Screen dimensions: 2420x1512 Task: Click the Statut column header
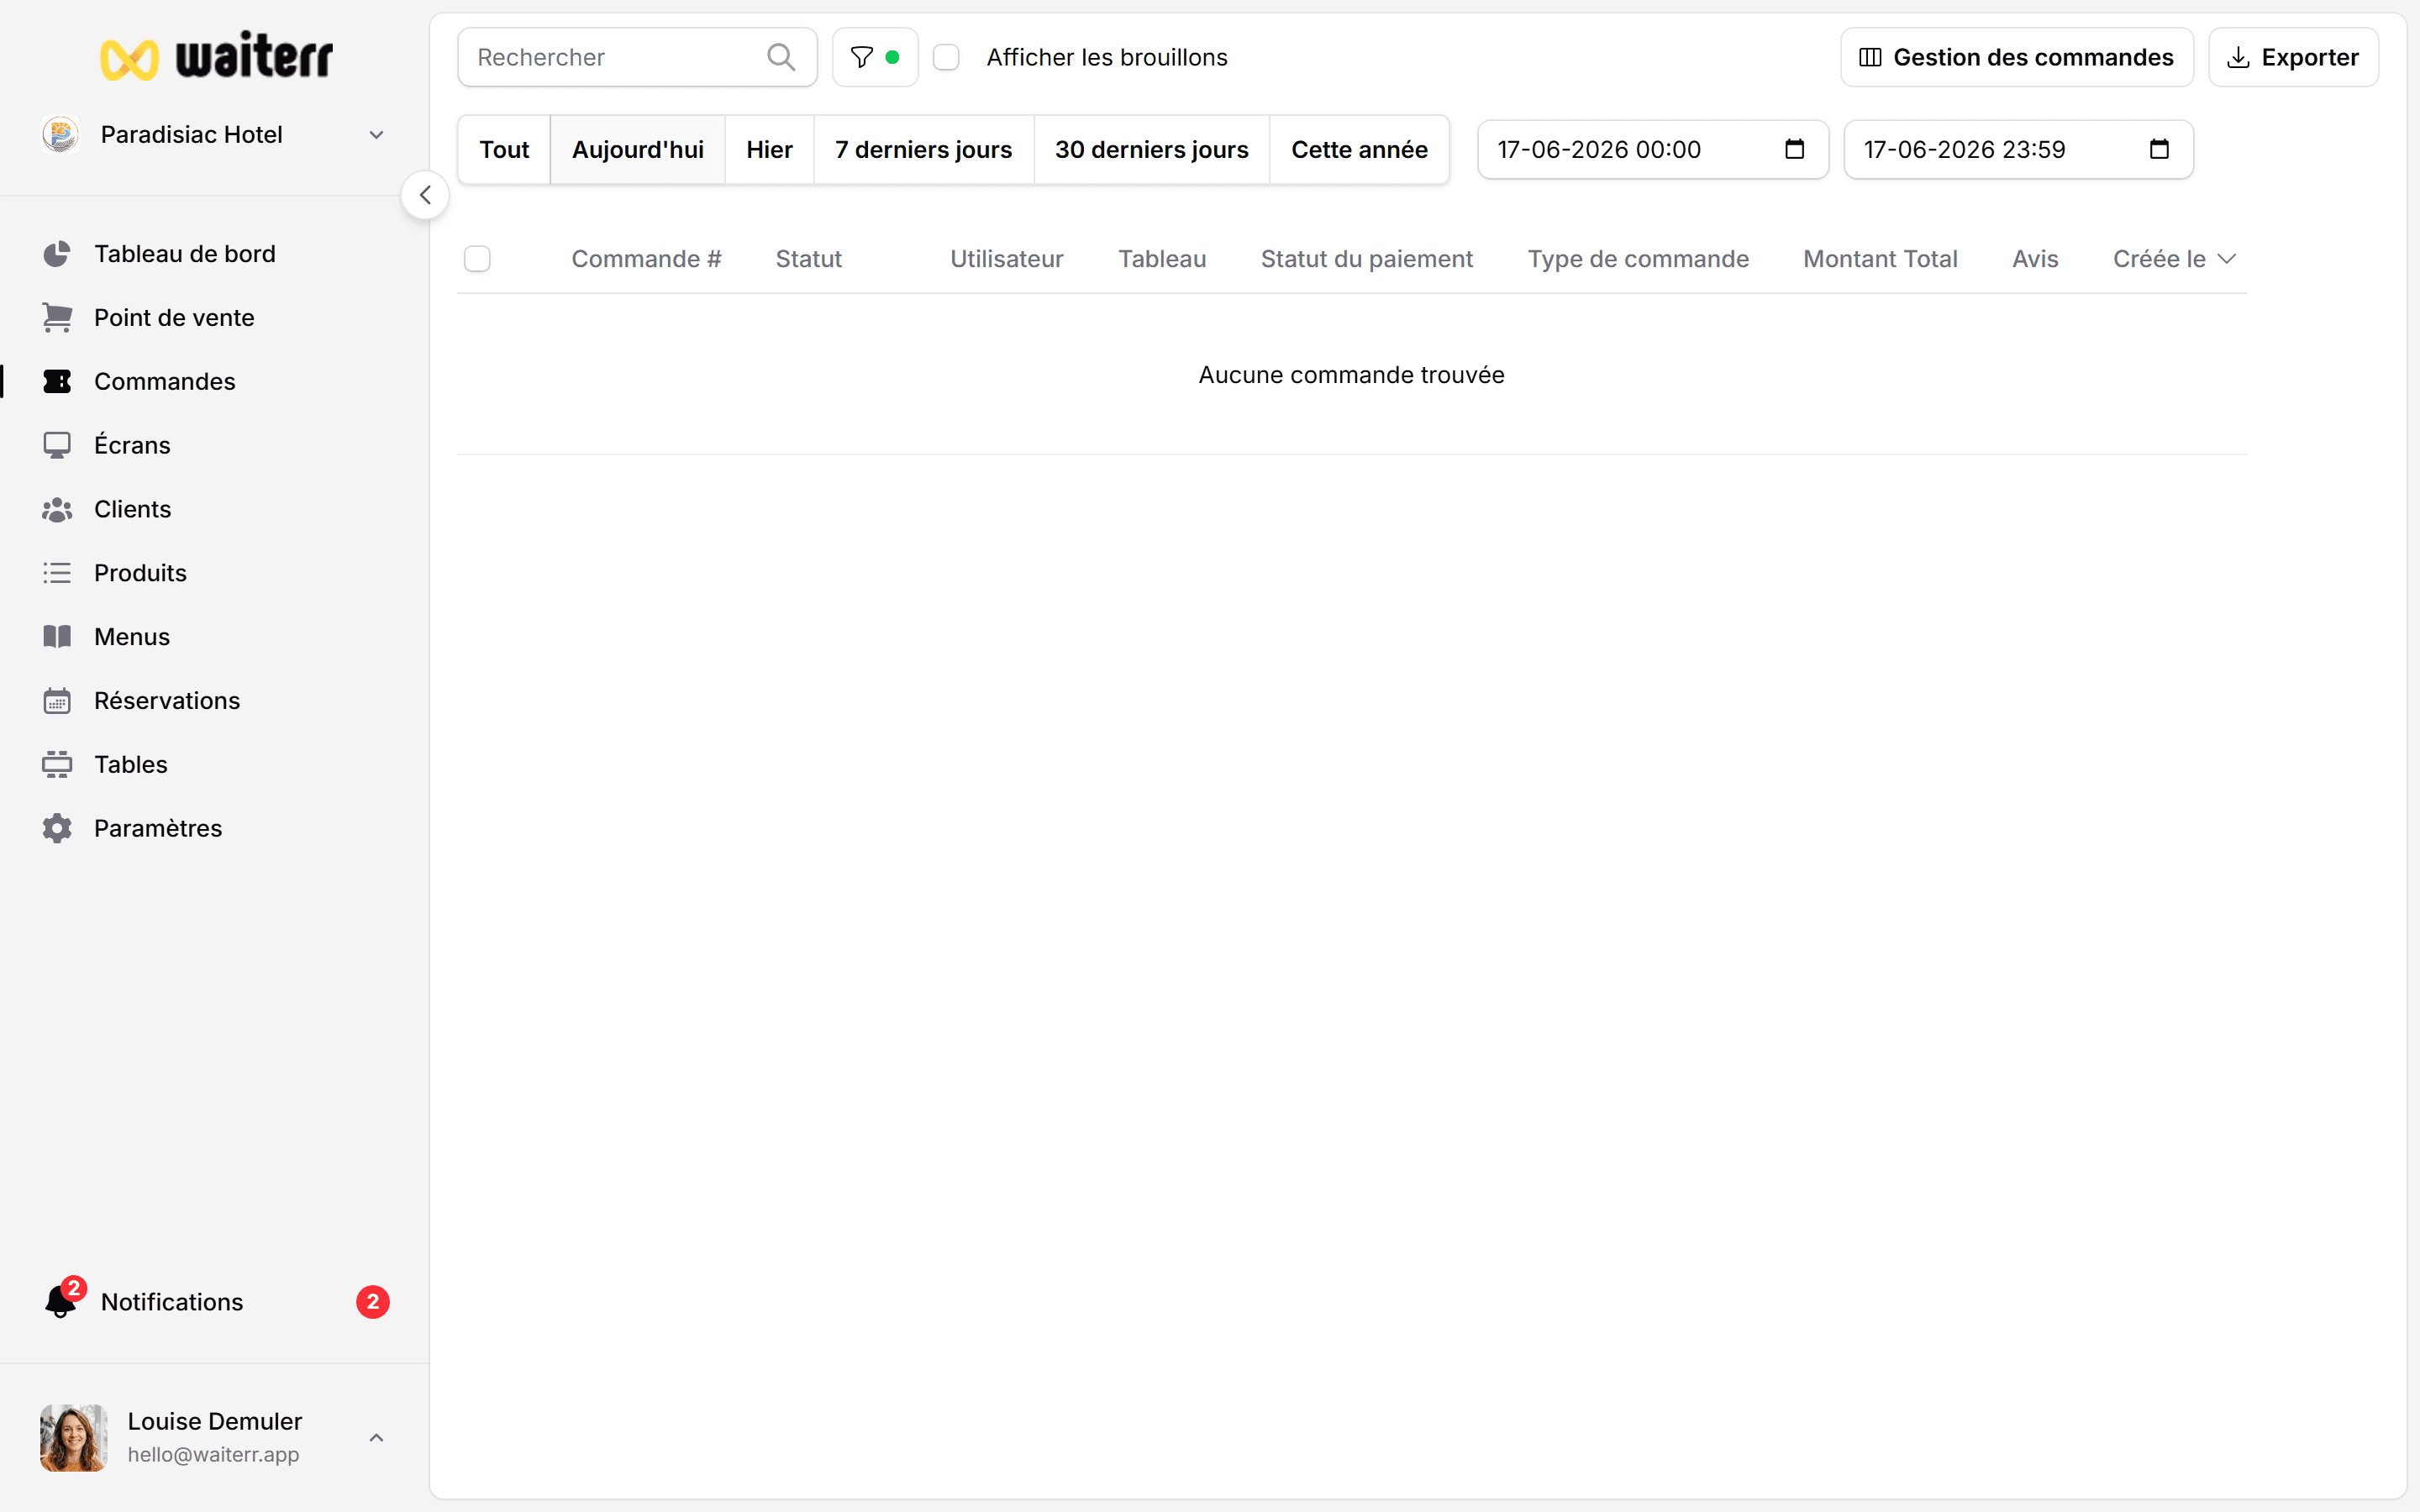point(808,259)
